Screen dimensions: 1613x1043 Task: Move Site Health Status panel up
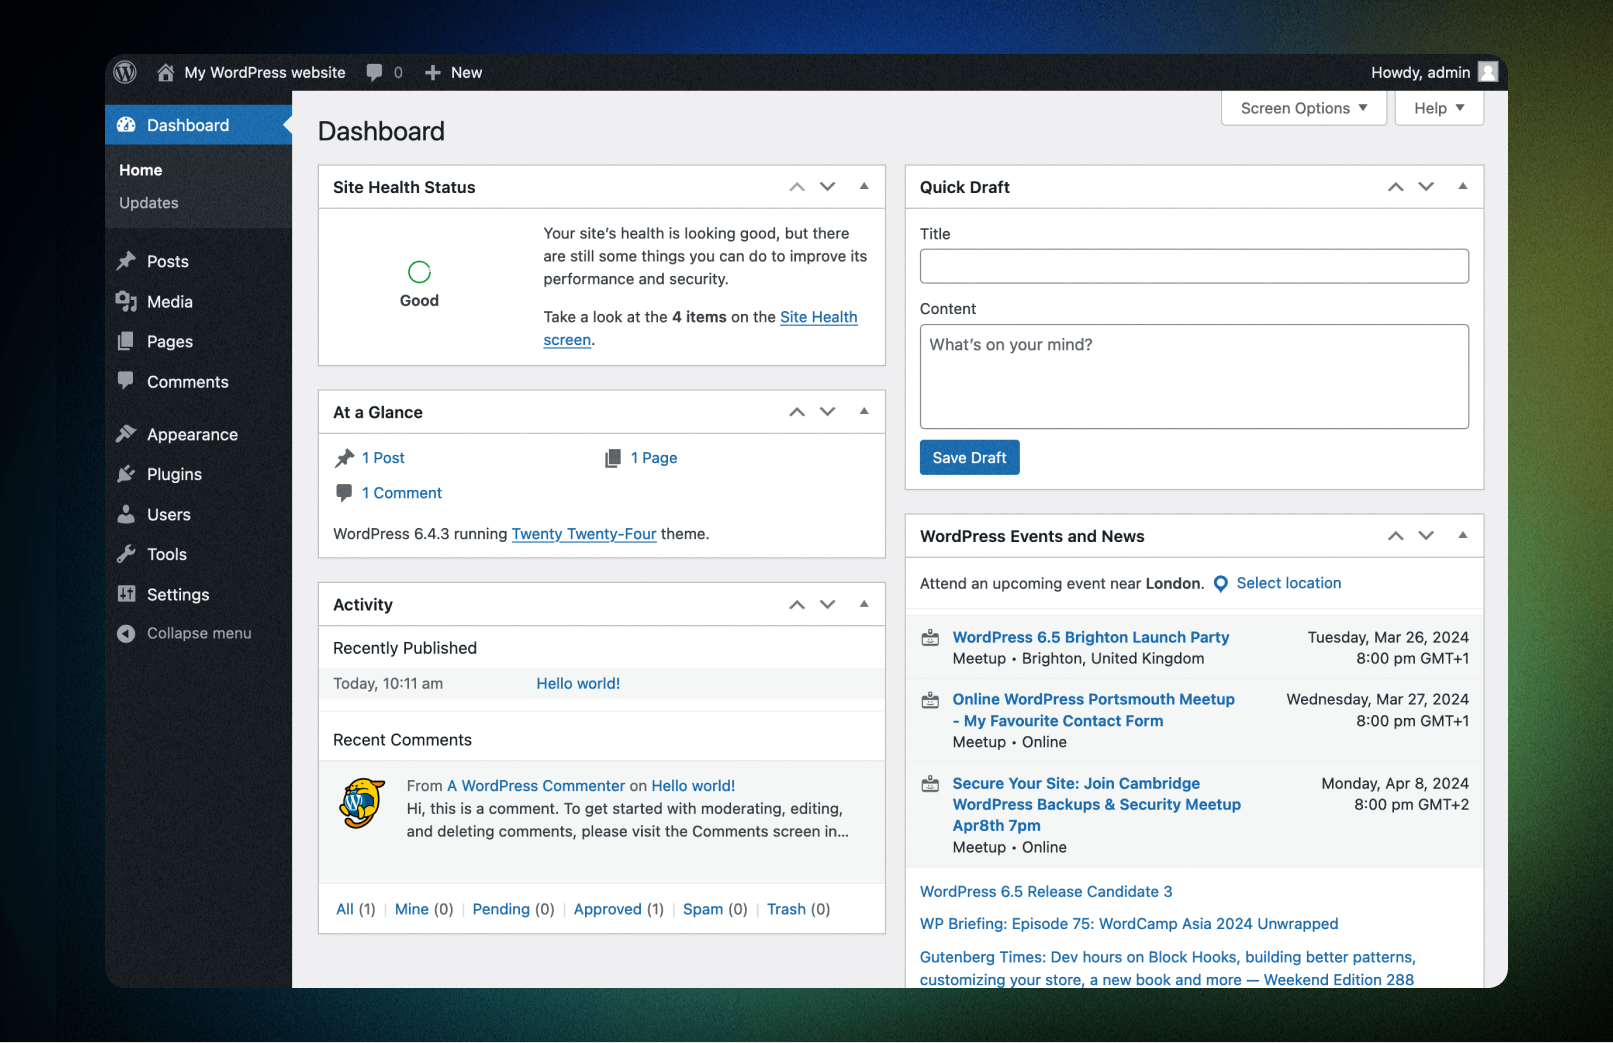(797, 187)
